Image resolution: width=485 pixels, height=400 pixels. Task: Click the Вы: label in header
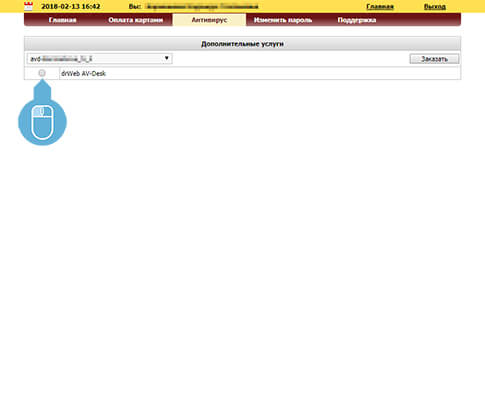tap(135, 6)
